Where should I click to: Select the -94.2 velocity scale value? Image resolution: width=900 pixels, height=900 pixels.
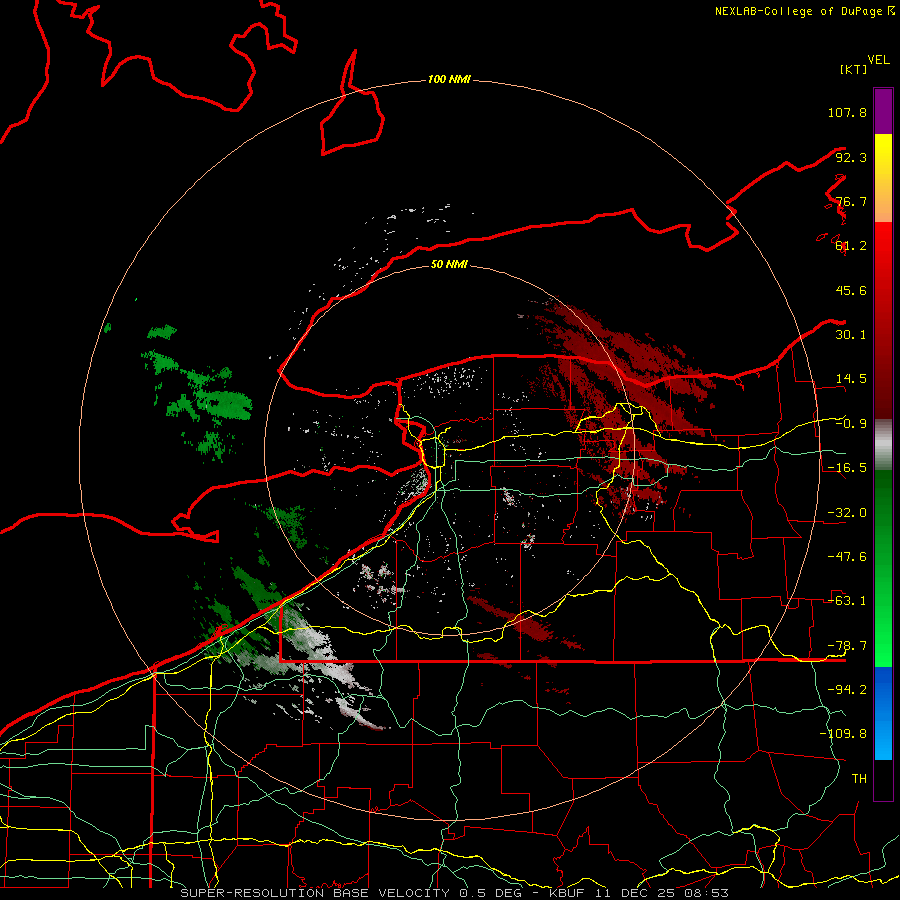pos(847,690)
